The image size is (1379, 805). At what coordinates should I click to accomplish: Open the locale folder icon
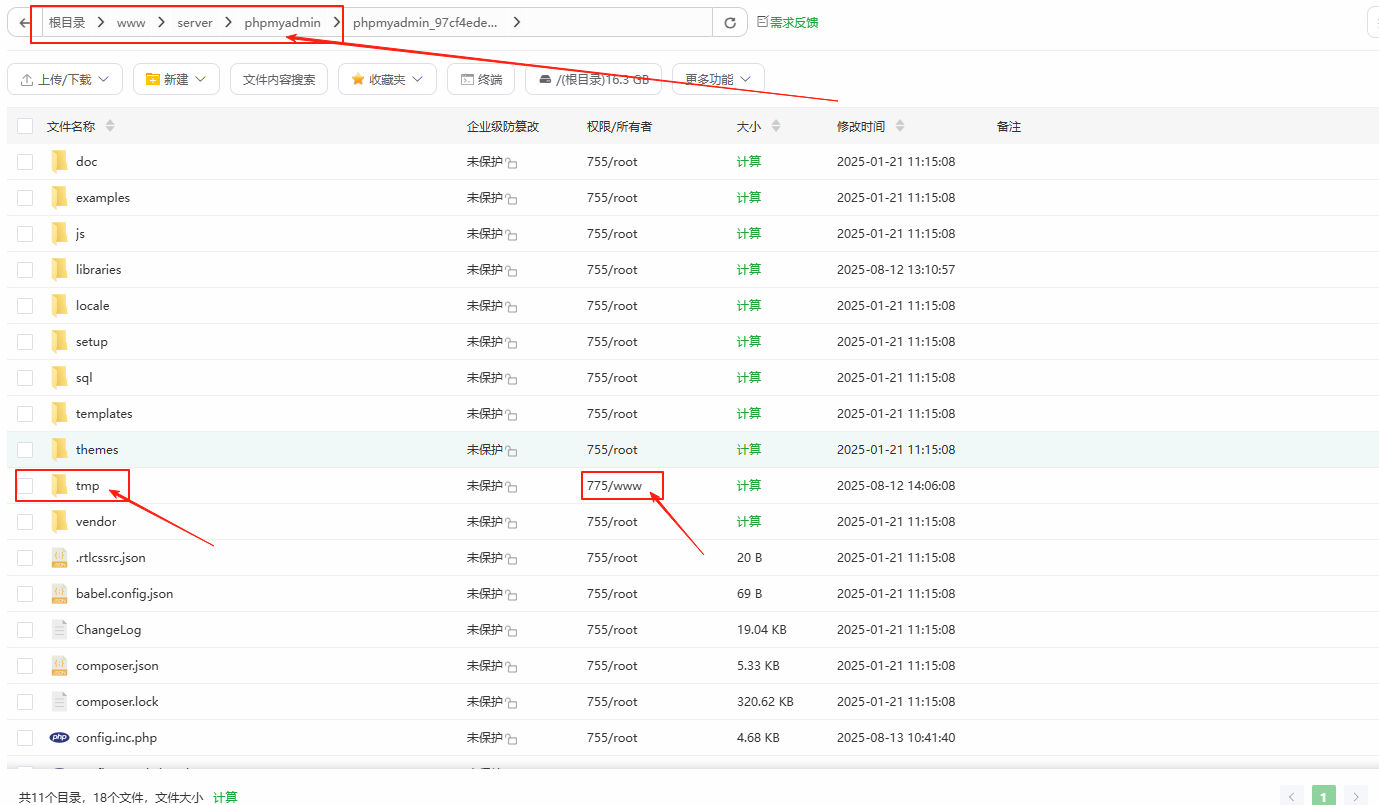click(59, 305)
